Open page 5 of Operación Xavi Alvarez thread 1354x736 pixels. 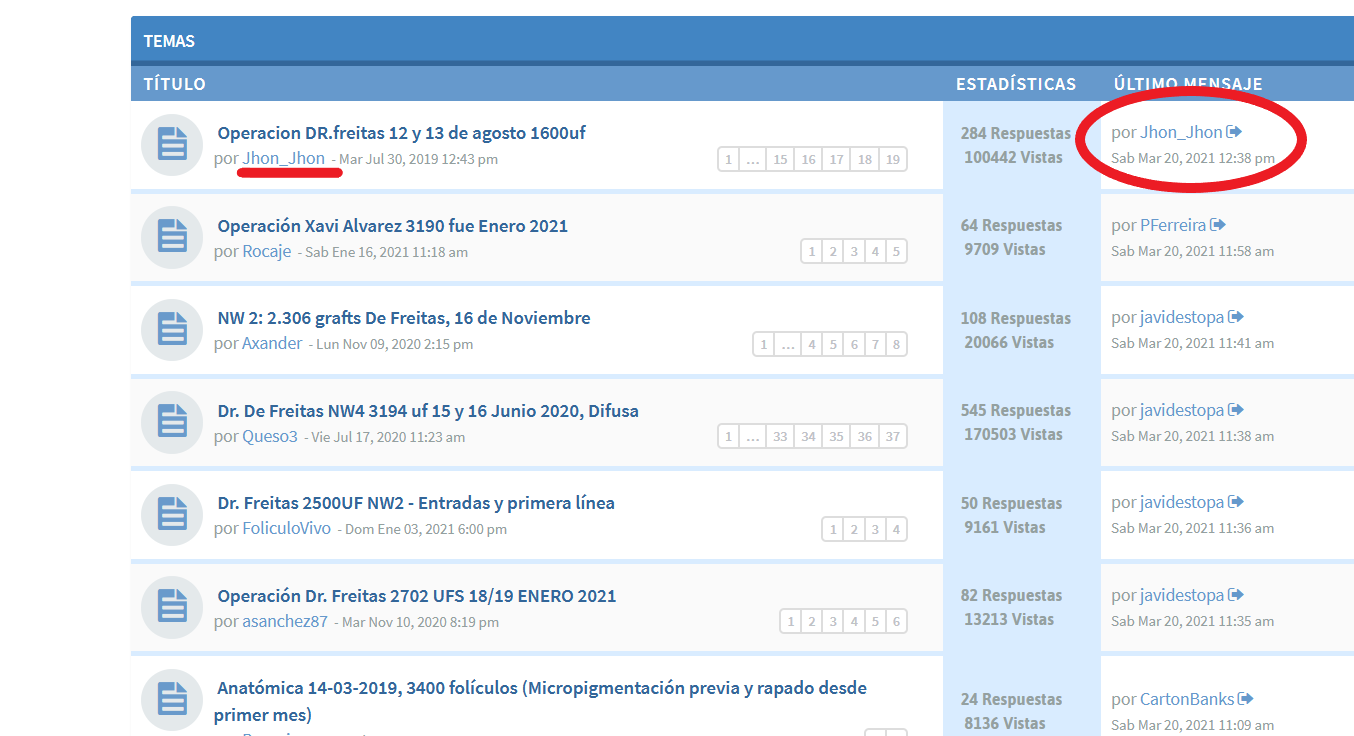coord(896,252)
